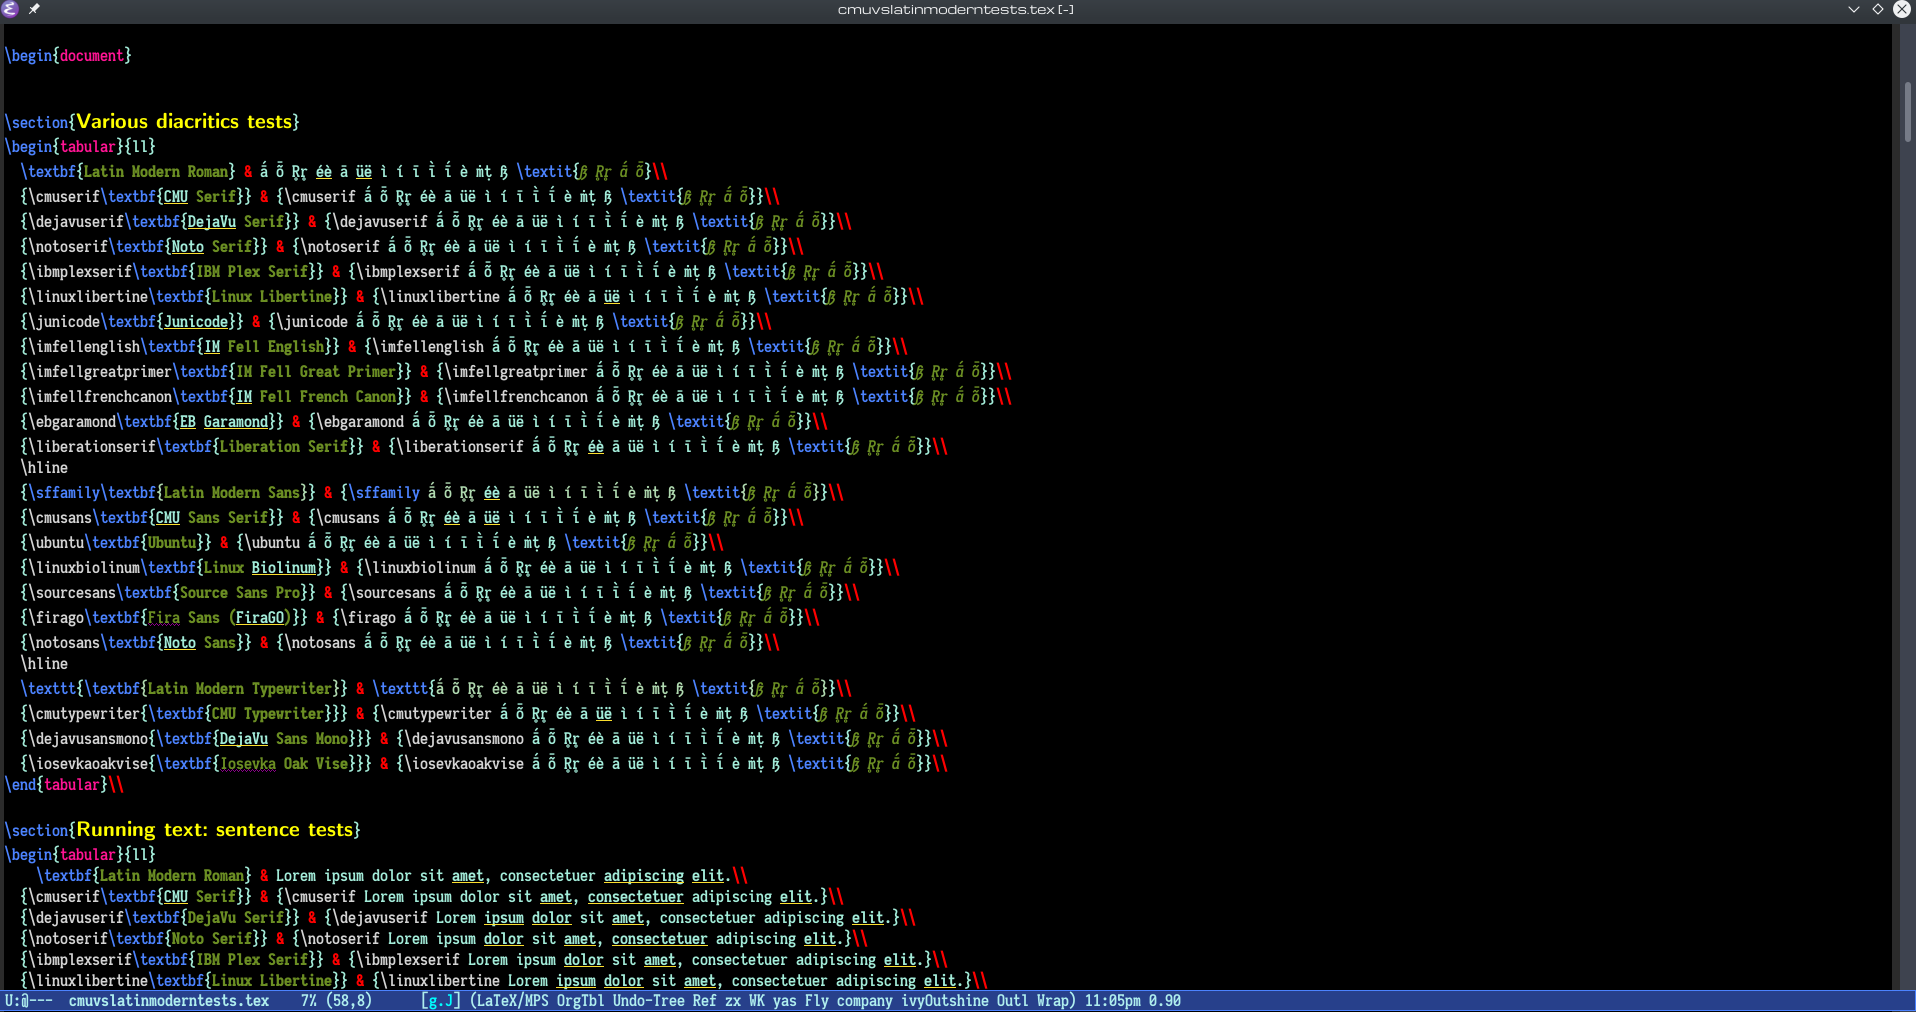This screenshot has width=1916, height=1012.
Task: Click the [g.J] indicator in mode line
Action: coord(441,1001)
